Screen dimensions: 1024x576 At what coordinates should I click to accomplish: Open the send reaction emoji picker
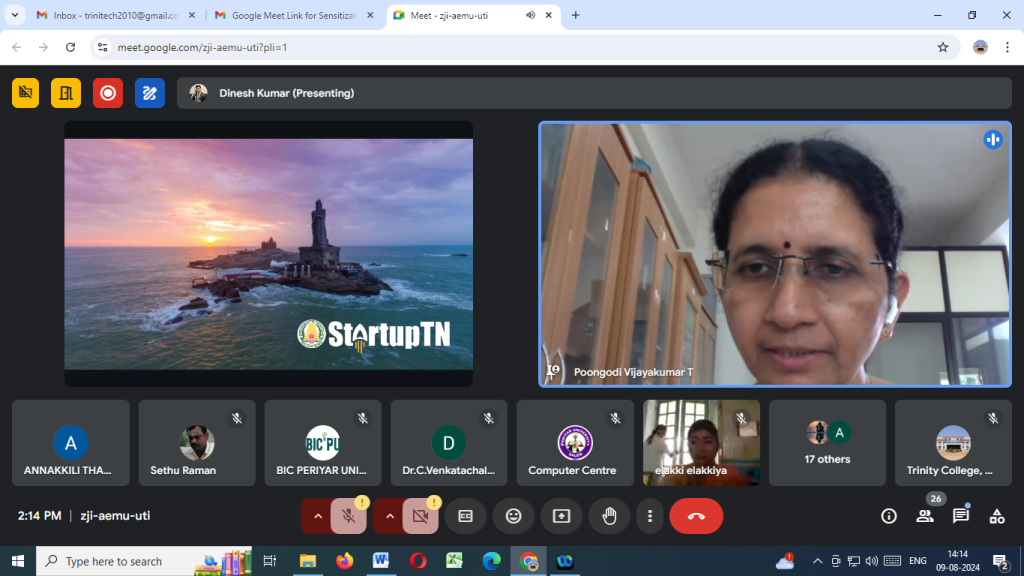click(x=513, y=516)
